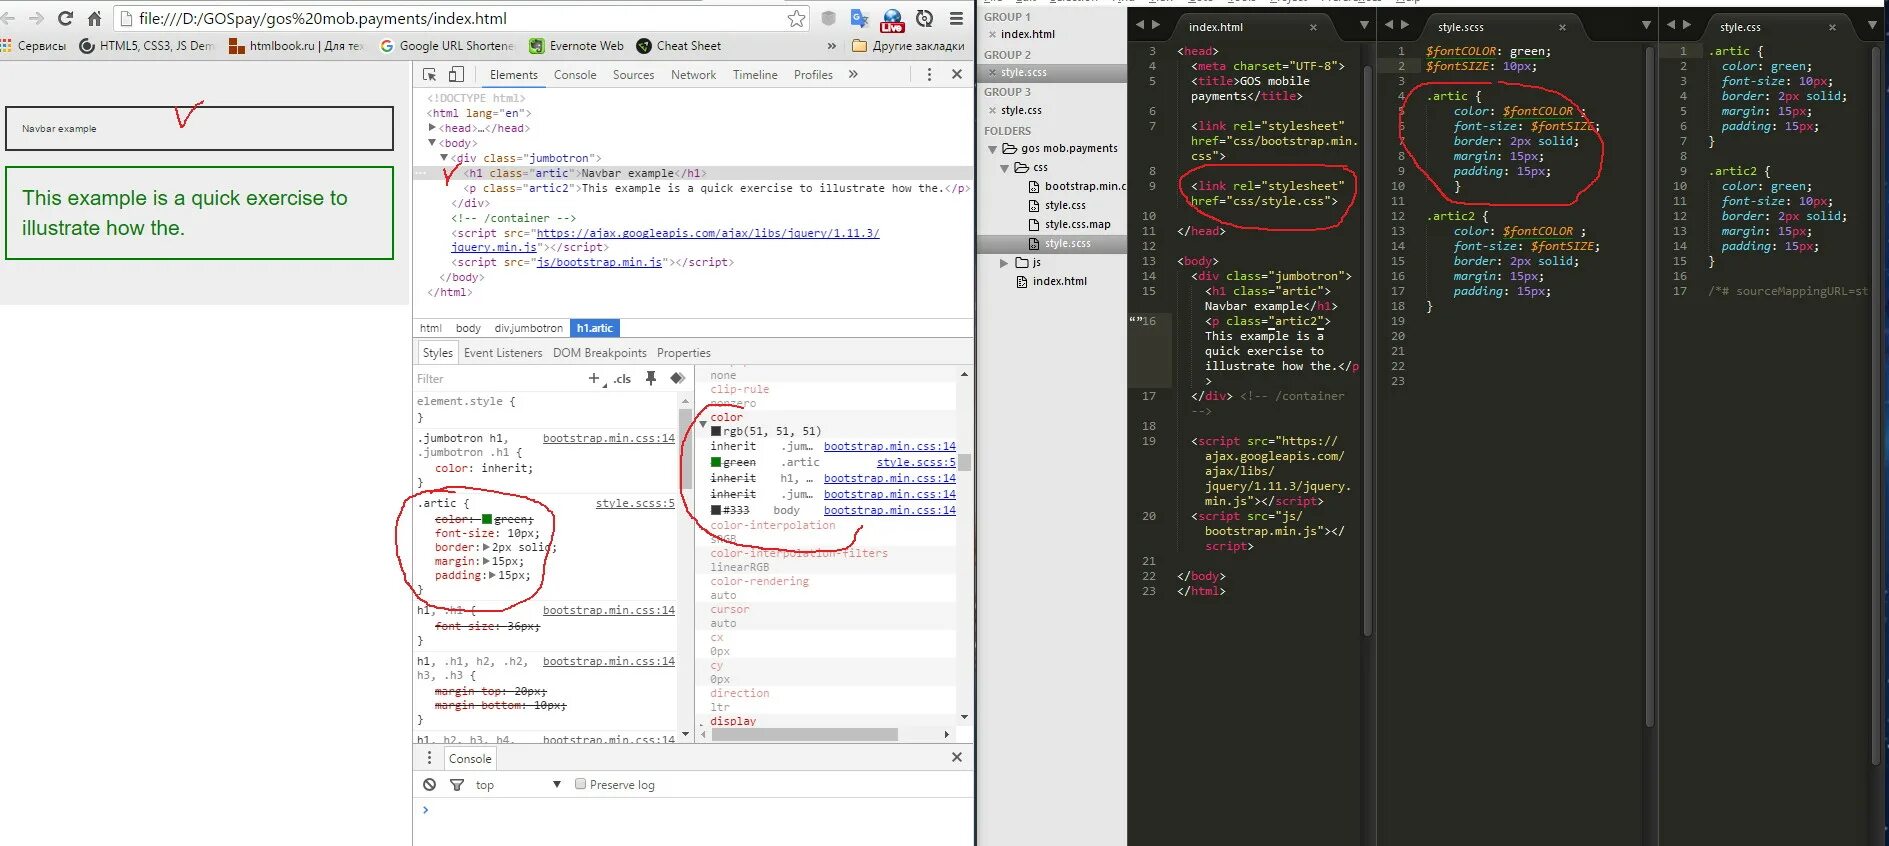The height and width of the screenshot is (846, 1889).
Task: Close index.html under GROUP 1
Action: pos(992,34)
